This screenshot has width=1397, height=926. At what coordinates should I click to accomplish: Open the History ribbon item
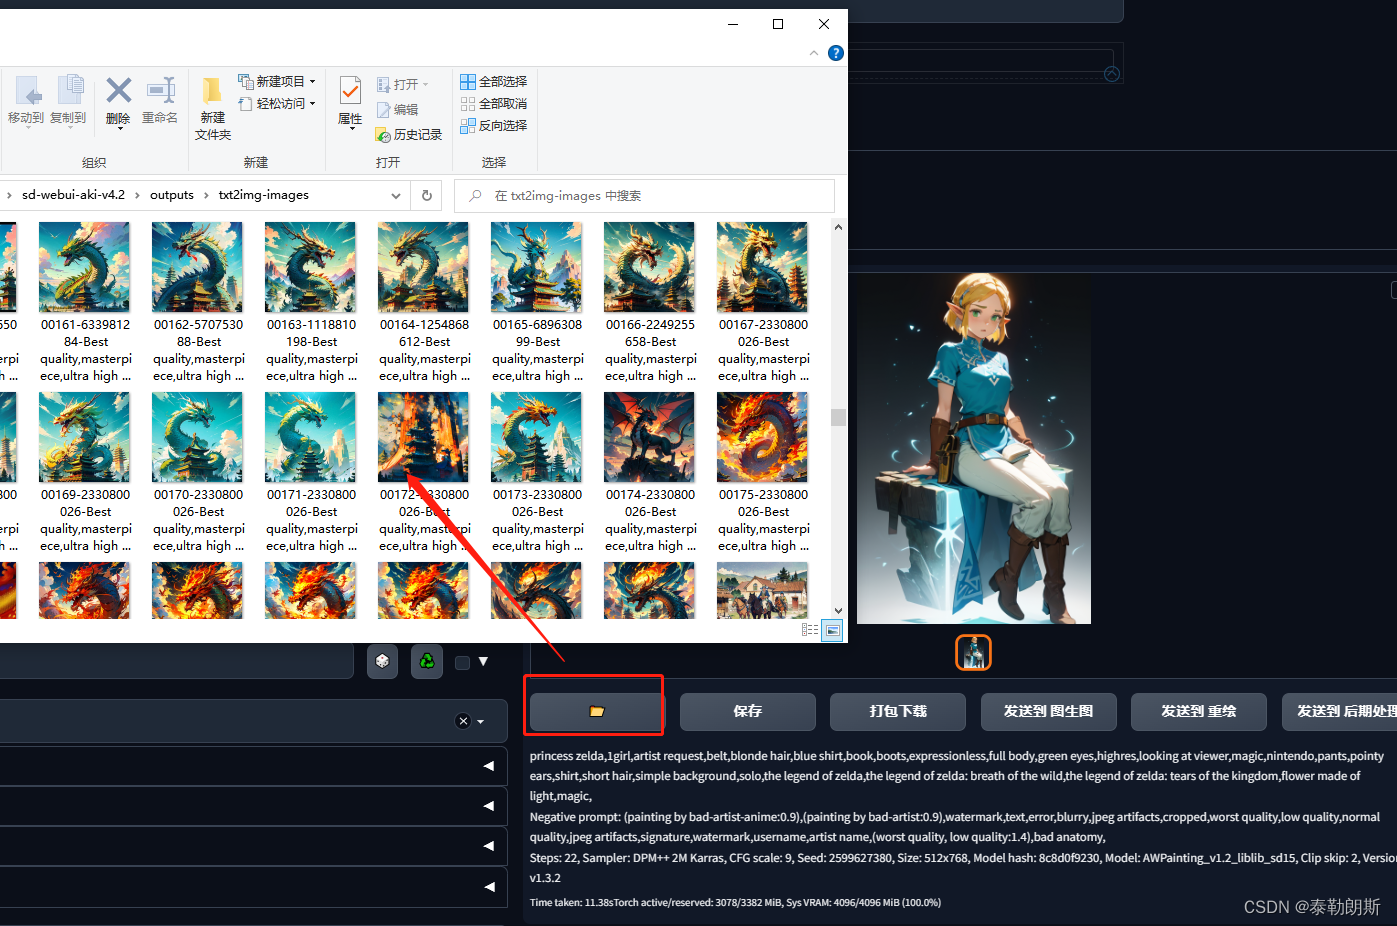click(x=409, y=134)
